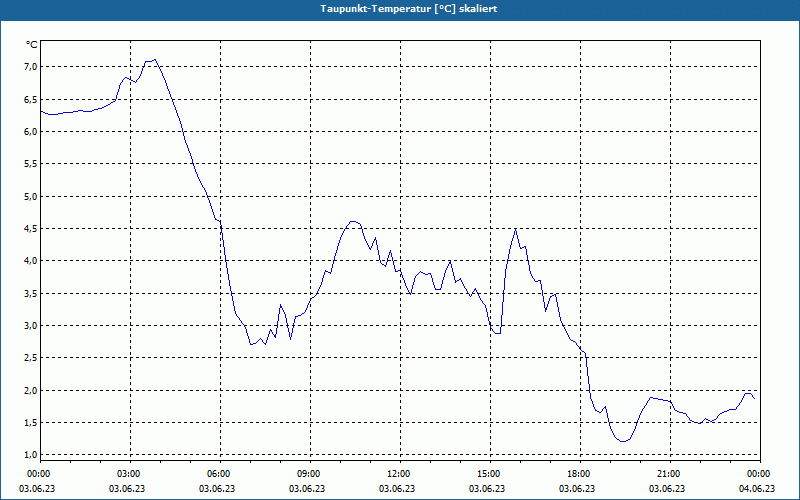Click the chart title Taupunkt-Temperatur [°C] skaliert
800x500 pixels.
coord(409,9)
